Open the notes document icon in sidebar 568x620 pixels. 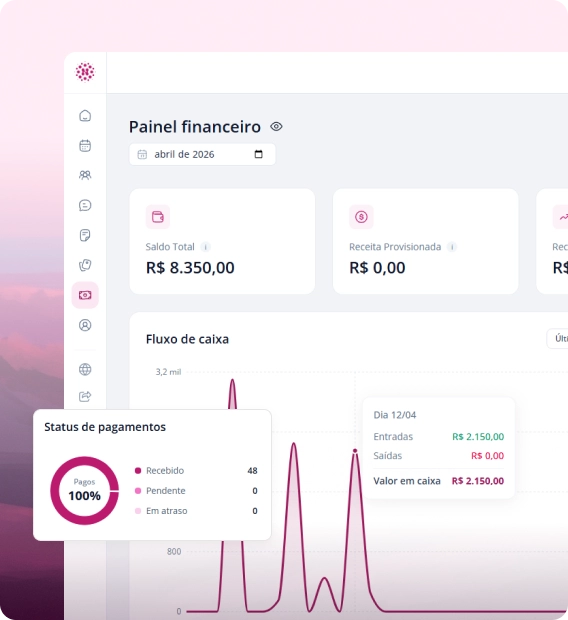(85, 235)
